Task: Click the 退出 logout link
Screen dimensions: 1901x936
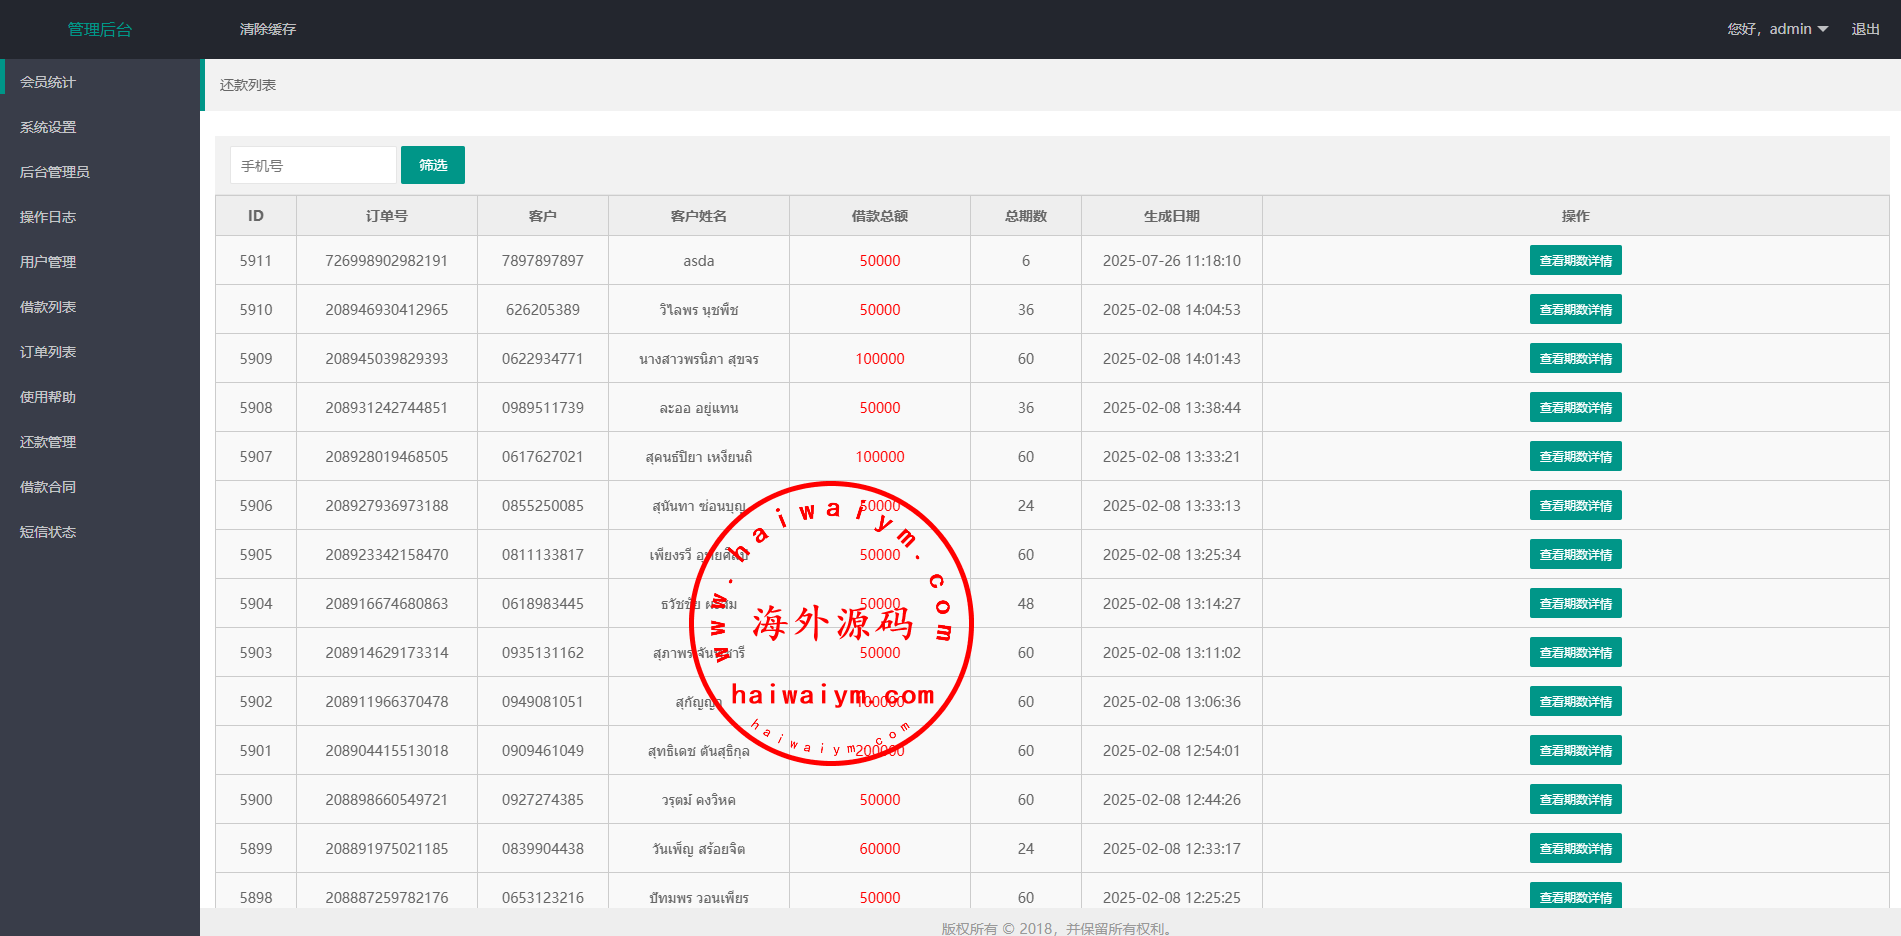Action: click(1865, 29)
